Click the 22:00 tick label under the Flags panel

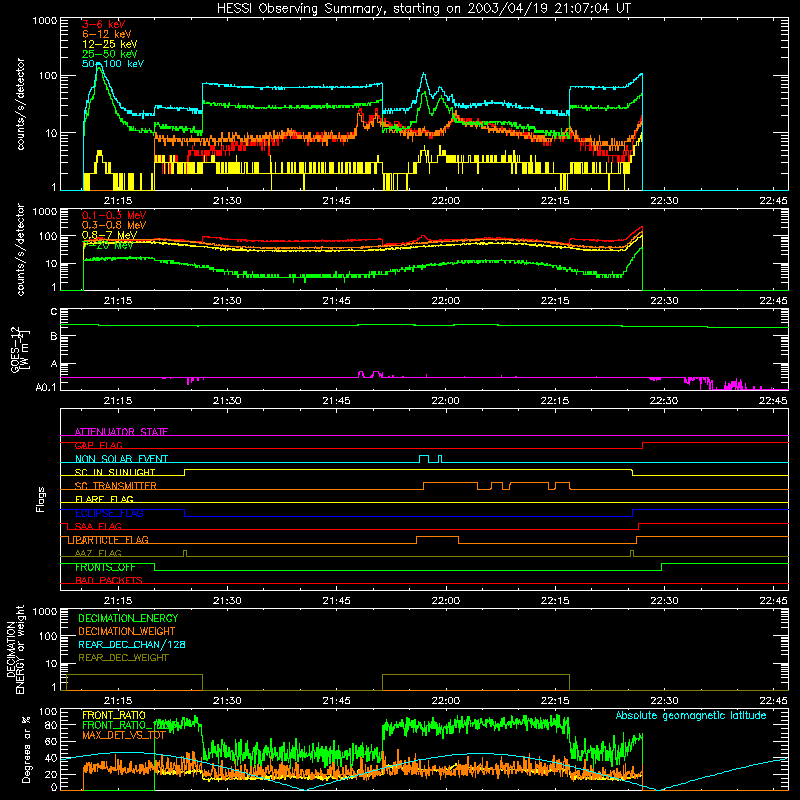tap(445, 601)
